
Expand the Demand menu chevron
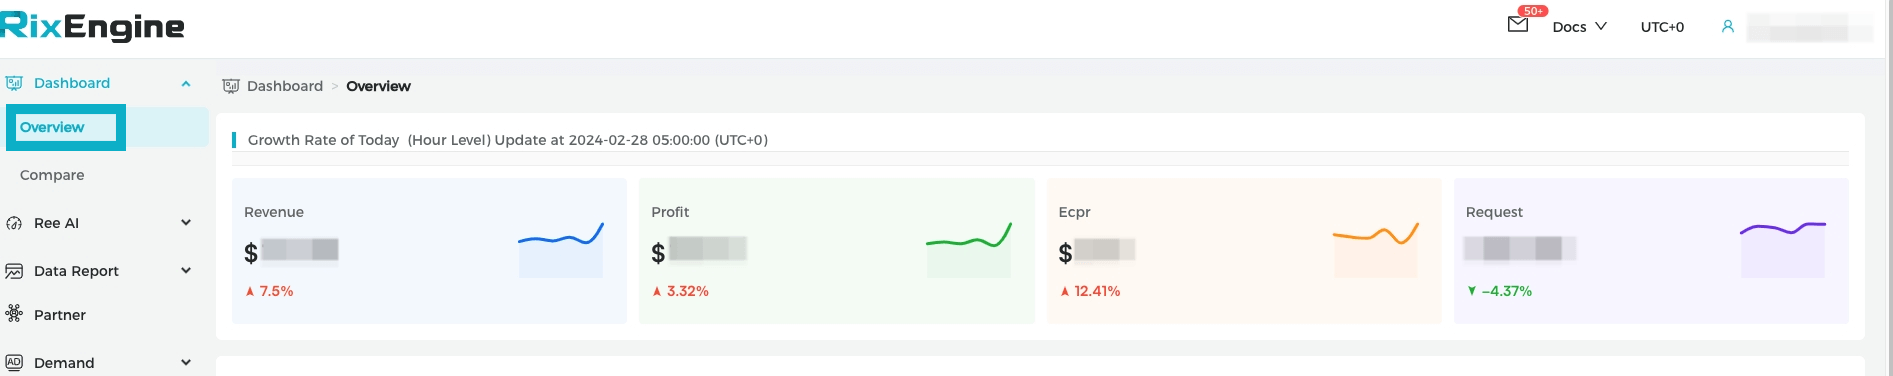pos(186,362)
